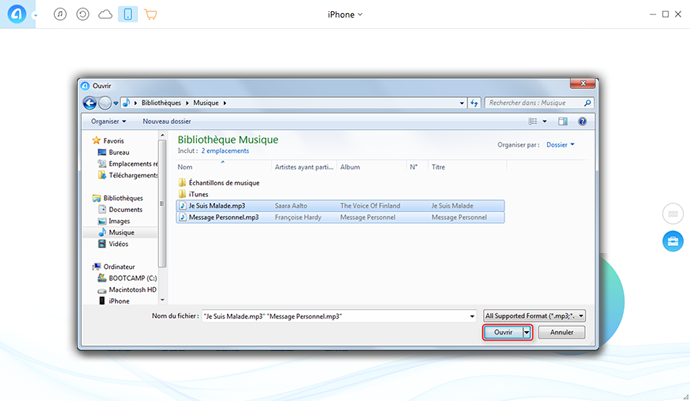
Task: Click the Françoise Hardy artist cell
Action: 298,217
